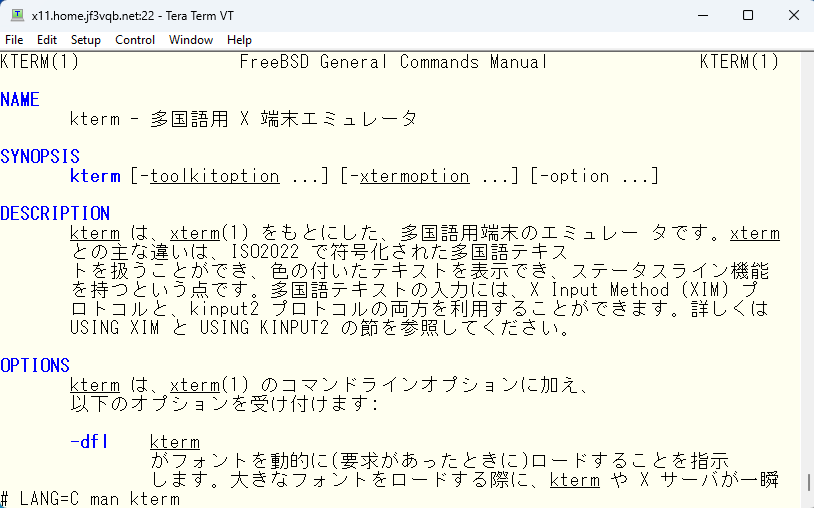
Task: Close the Tera Term window
Action: (793, 15)
